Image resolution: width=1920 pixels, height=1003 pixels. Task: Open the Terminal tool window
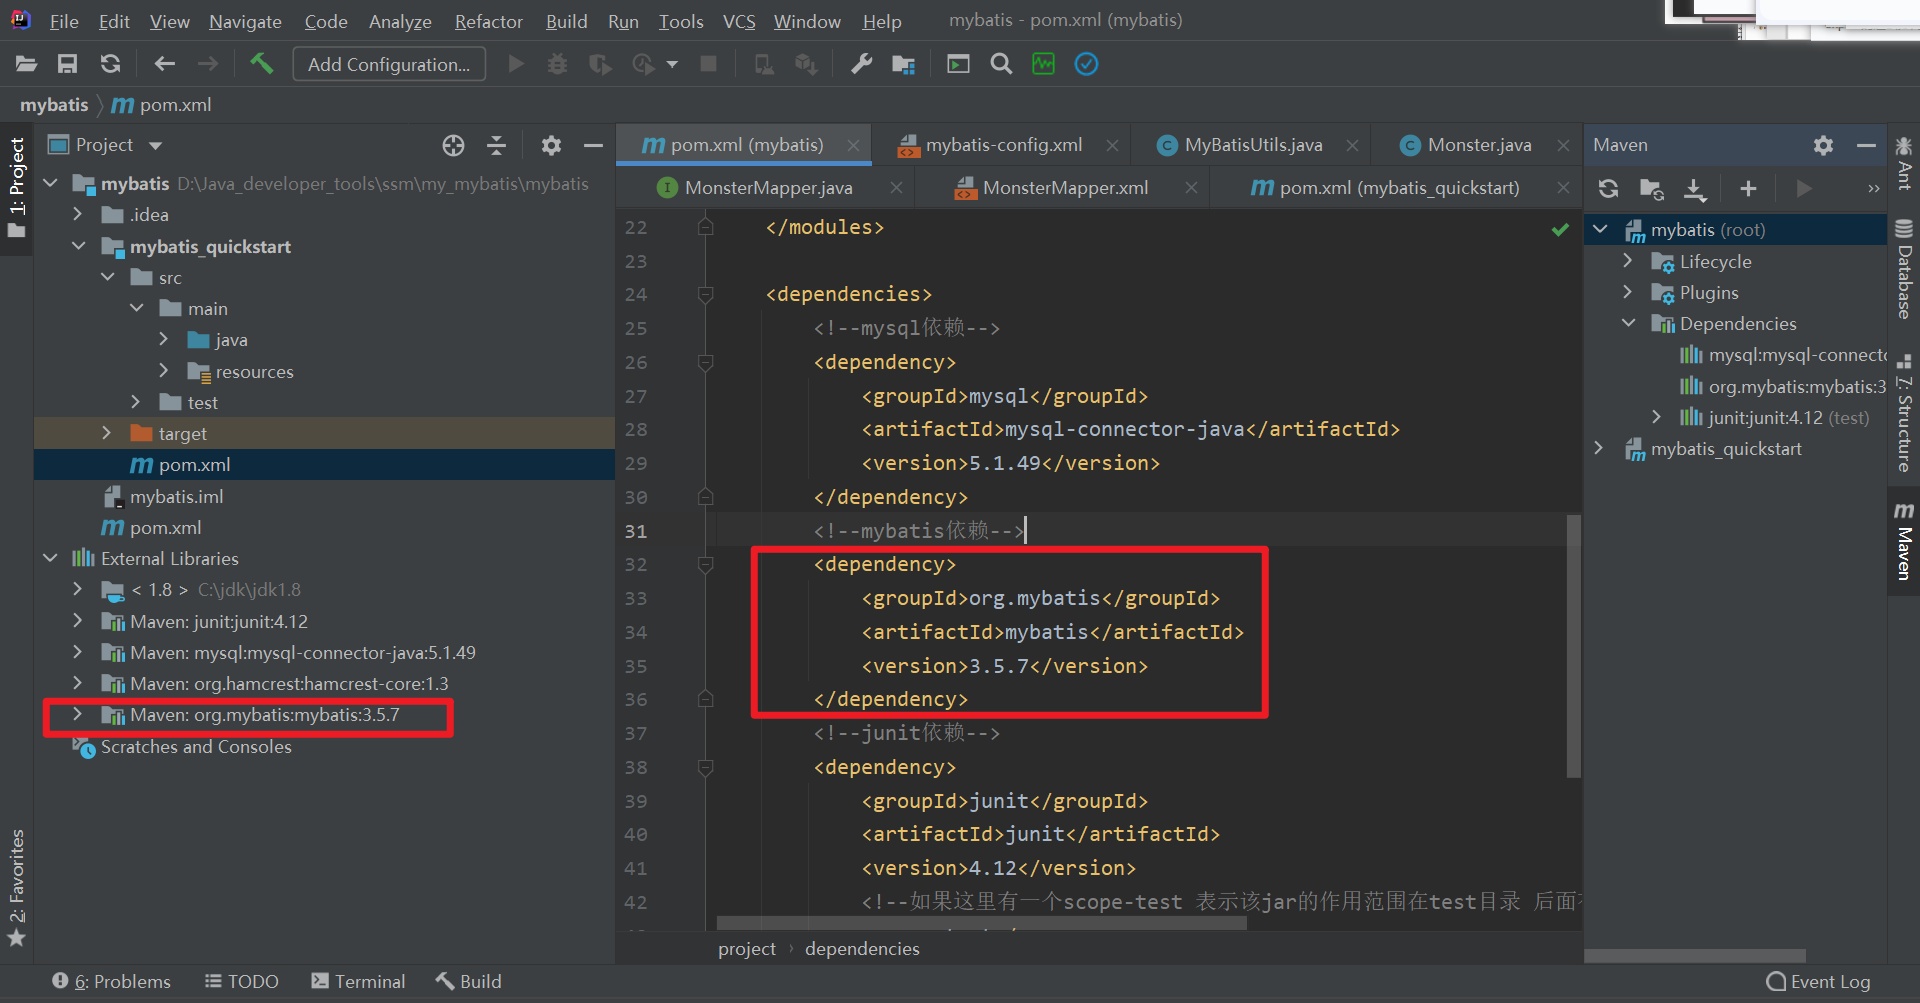[358, 981]
